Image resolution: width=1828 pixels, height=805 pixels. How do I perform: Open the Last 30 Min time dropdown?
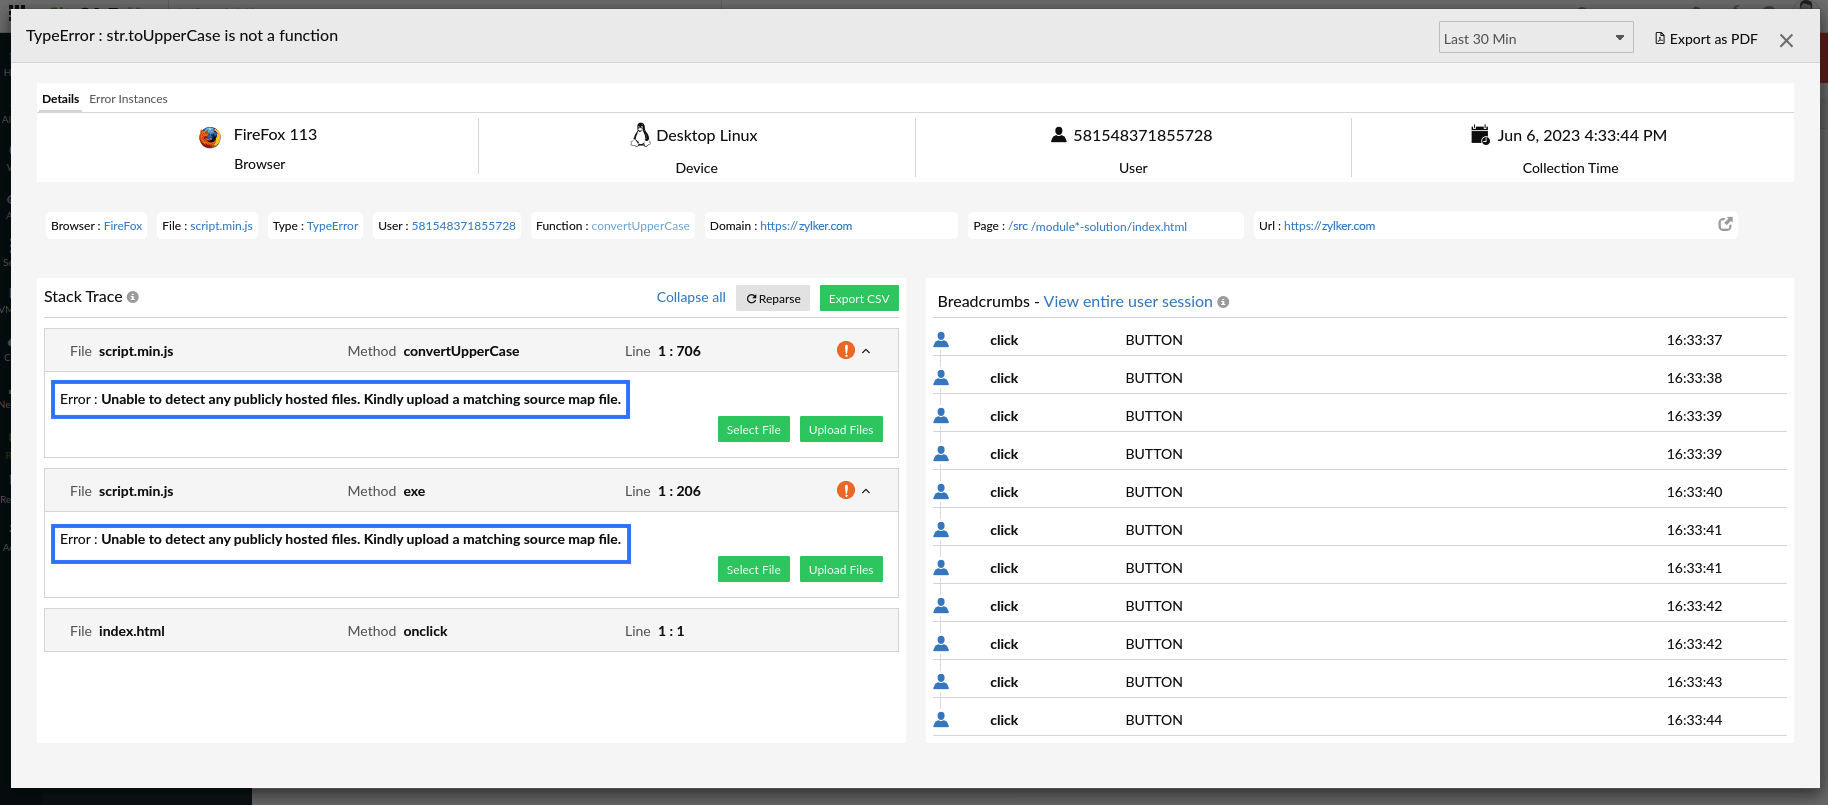click(1535, 38)
